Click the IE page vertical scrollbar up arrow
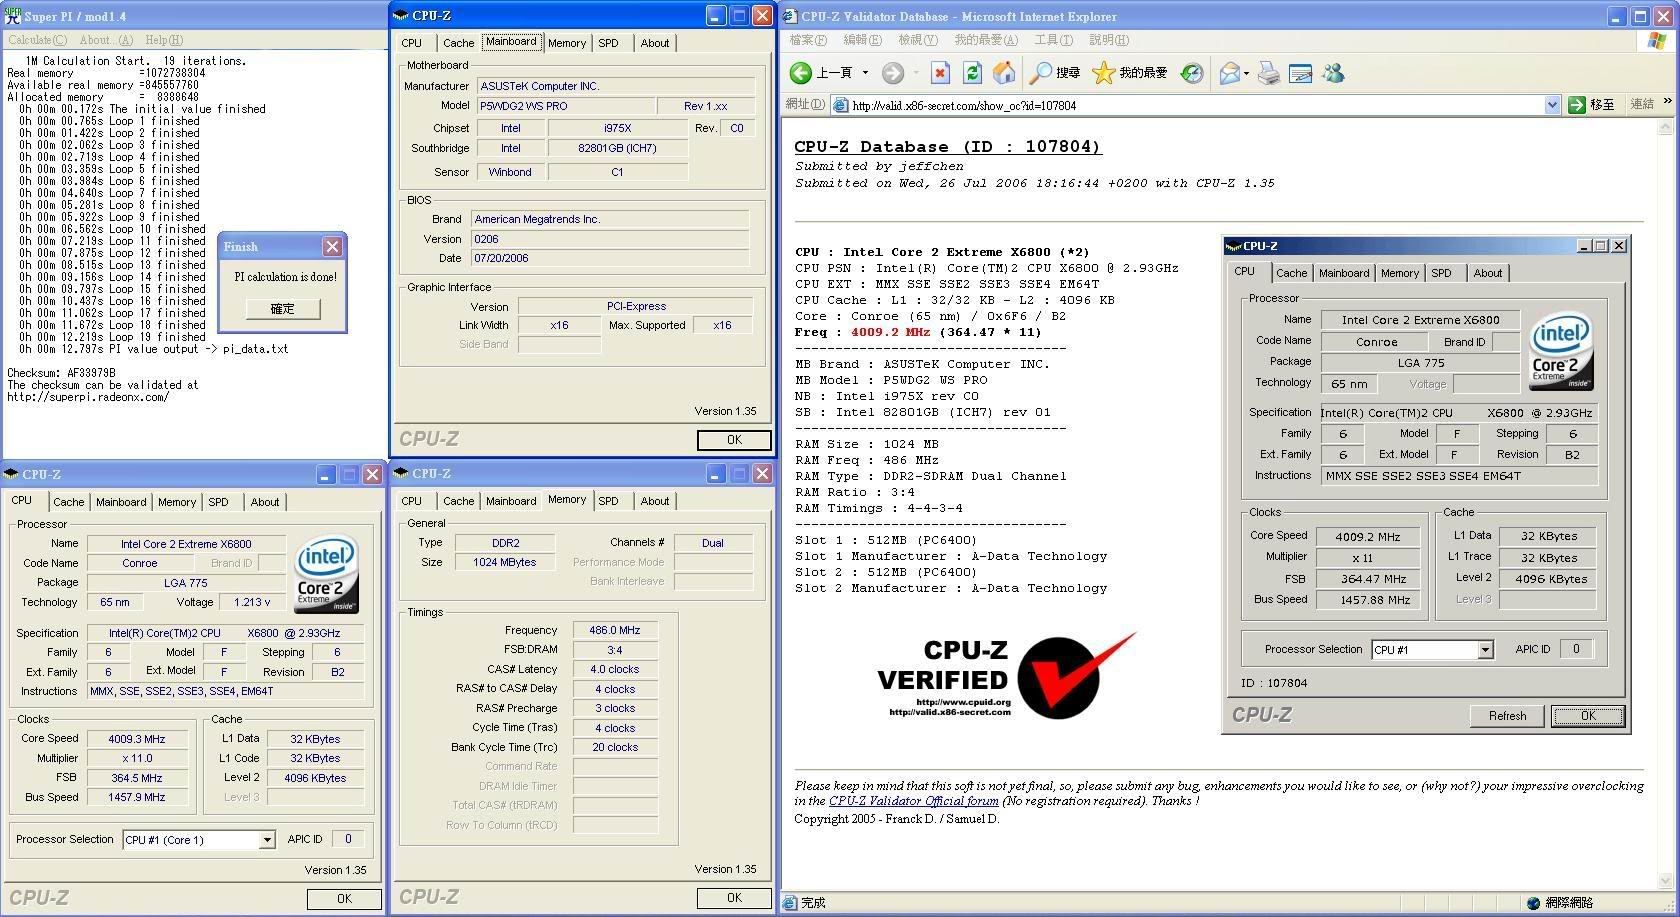The width and height of the screenshot is (1680, 917). point(1666,128)
